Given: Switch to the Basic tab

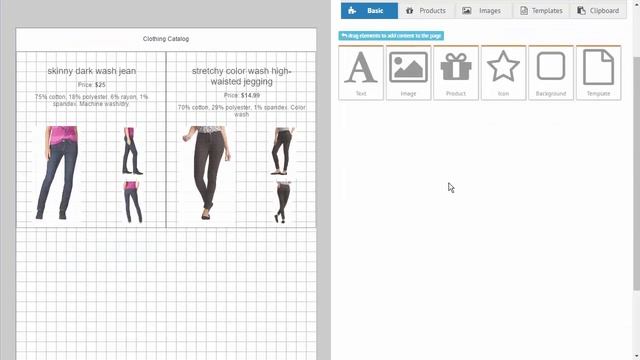Looking at the screenshot, I should tap(369, 11).
